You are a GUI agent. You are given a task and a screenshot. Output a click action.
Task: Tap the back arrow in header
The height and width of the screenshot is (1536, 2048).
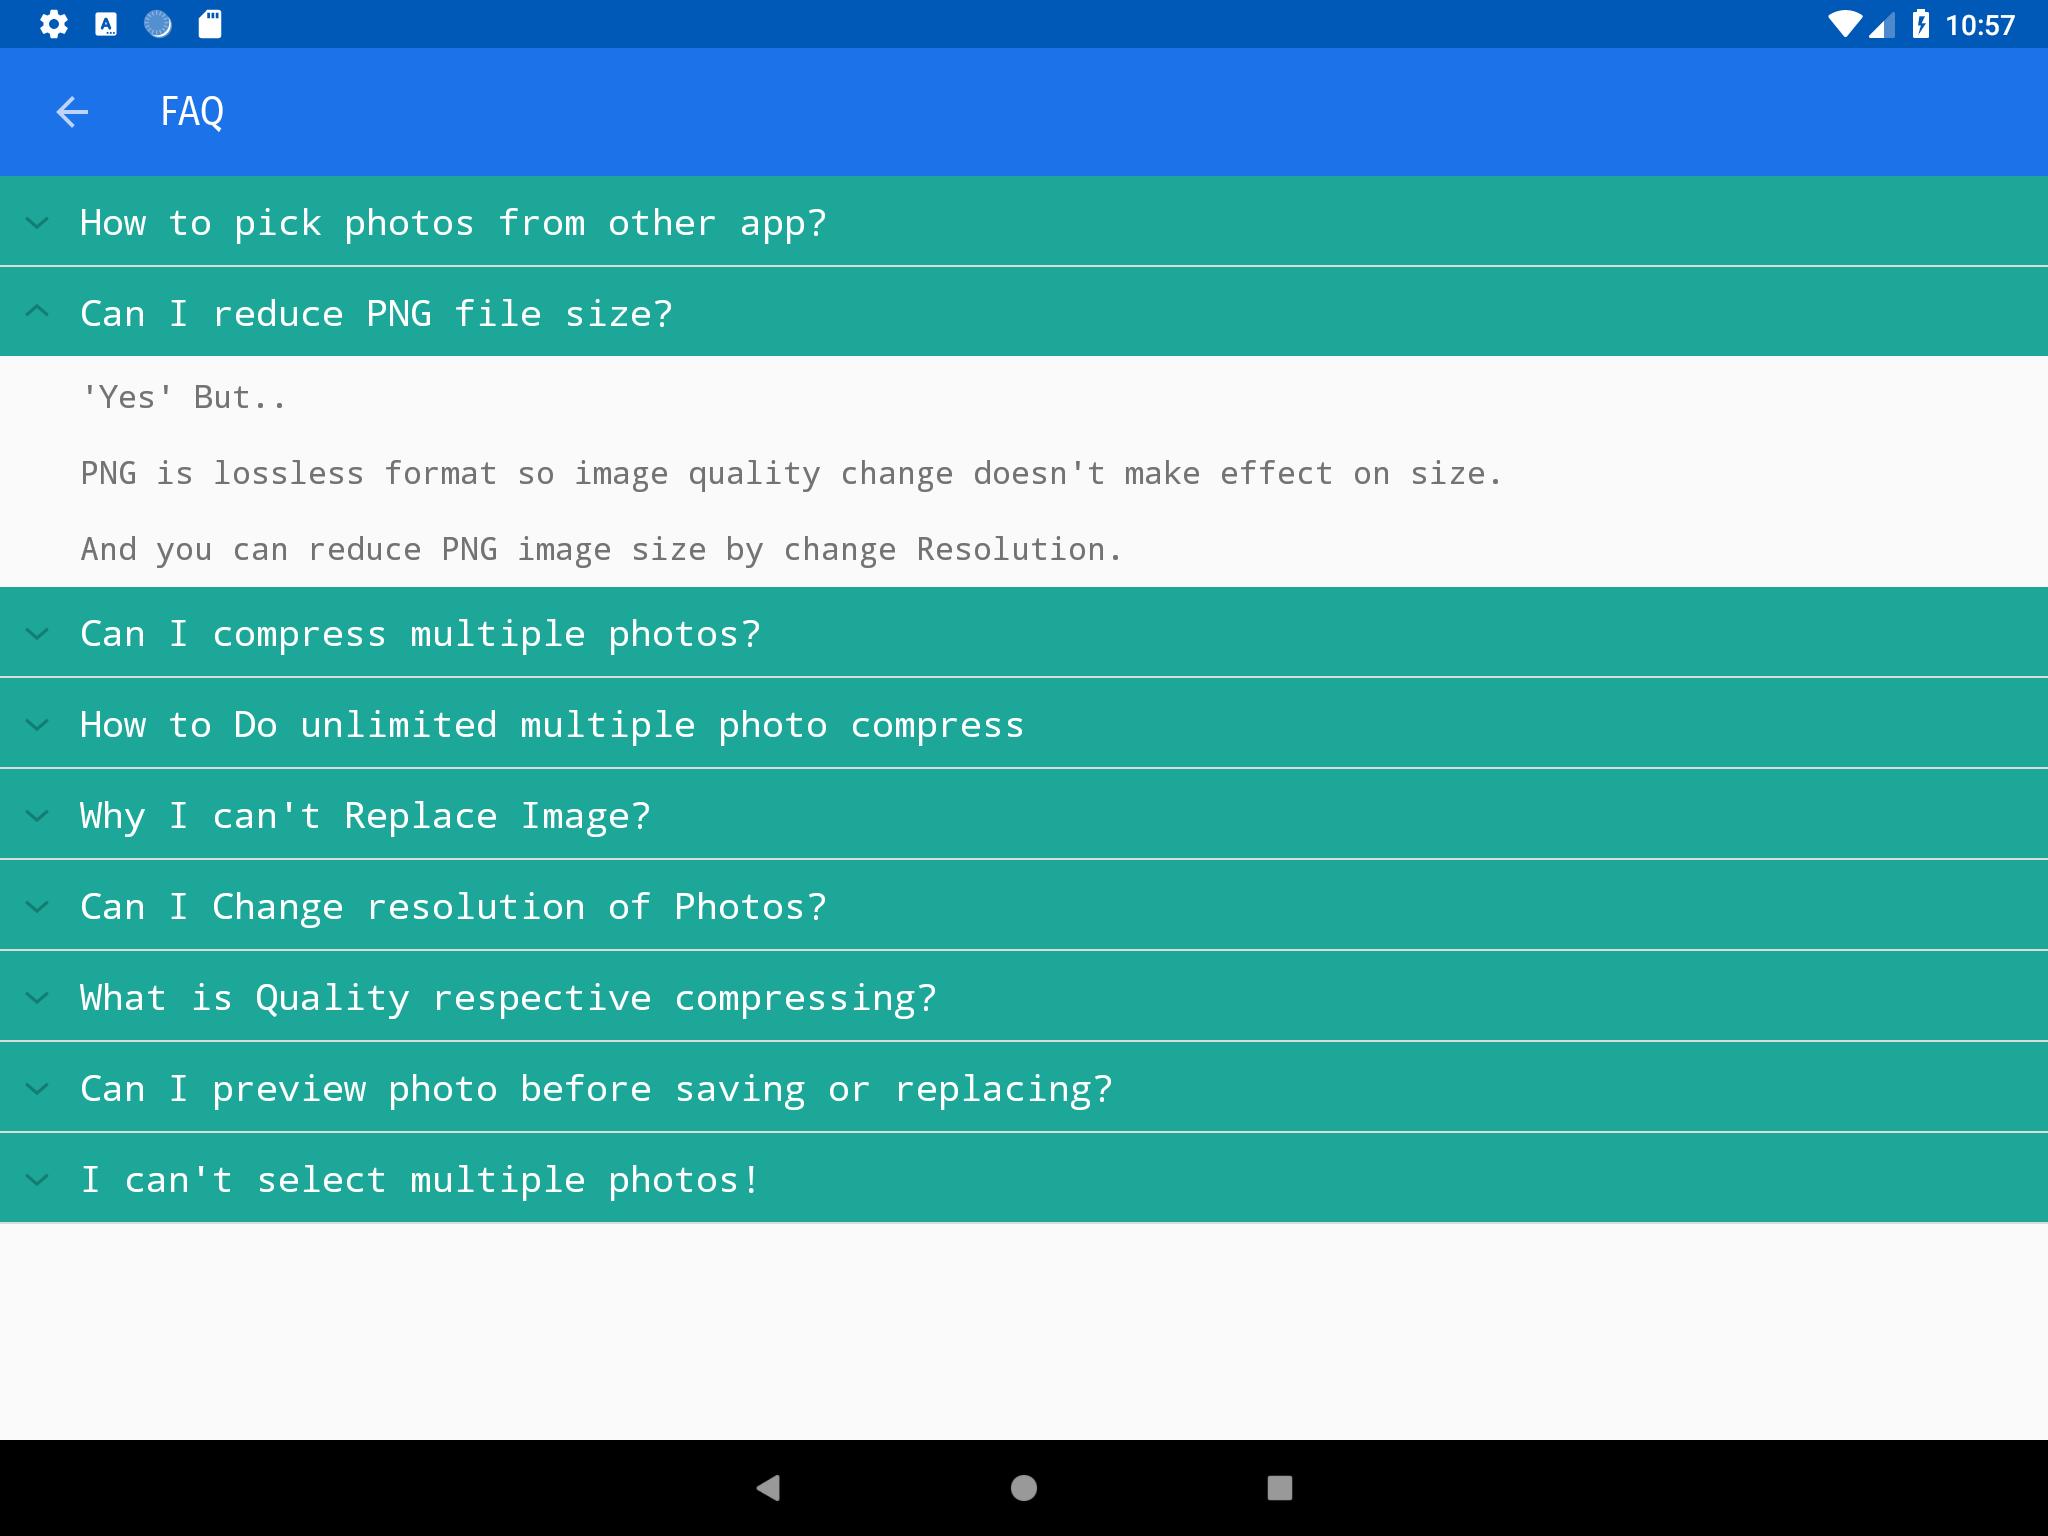pyautogui.click(x=72, y=112)
